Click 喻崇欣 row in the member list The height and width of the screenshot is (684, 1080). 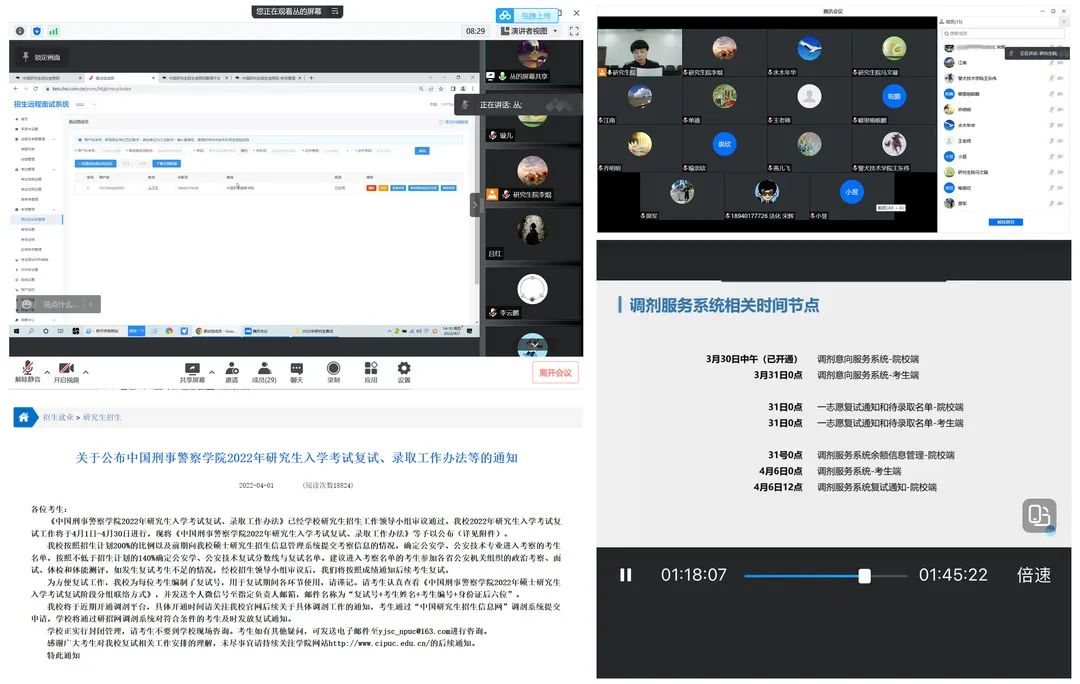tap(1003, 187)
